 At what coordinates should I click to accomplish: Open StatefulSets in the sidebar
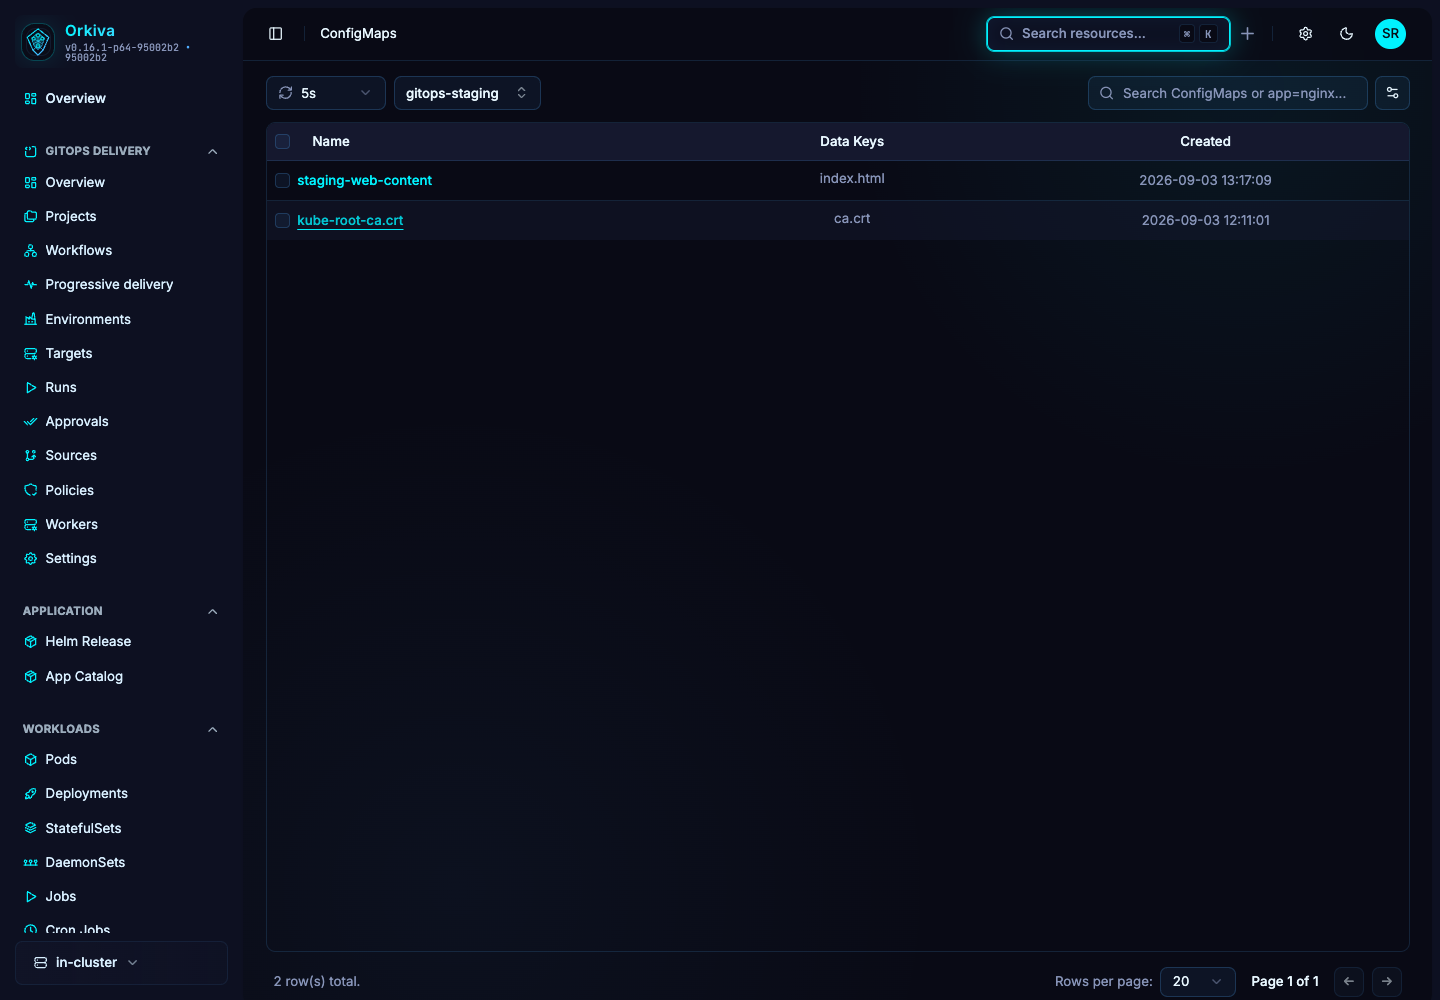click(83, 828)
